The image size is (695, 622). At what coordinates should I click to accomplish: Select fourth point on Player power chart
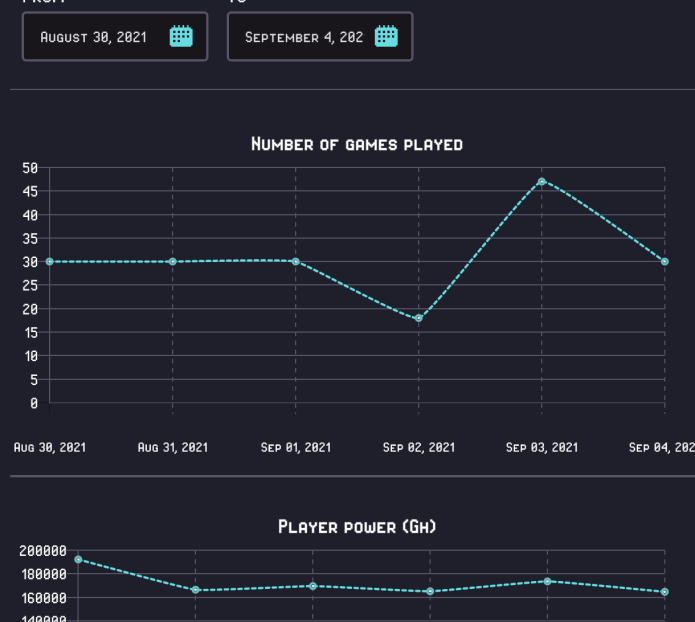tap(430, 591)
